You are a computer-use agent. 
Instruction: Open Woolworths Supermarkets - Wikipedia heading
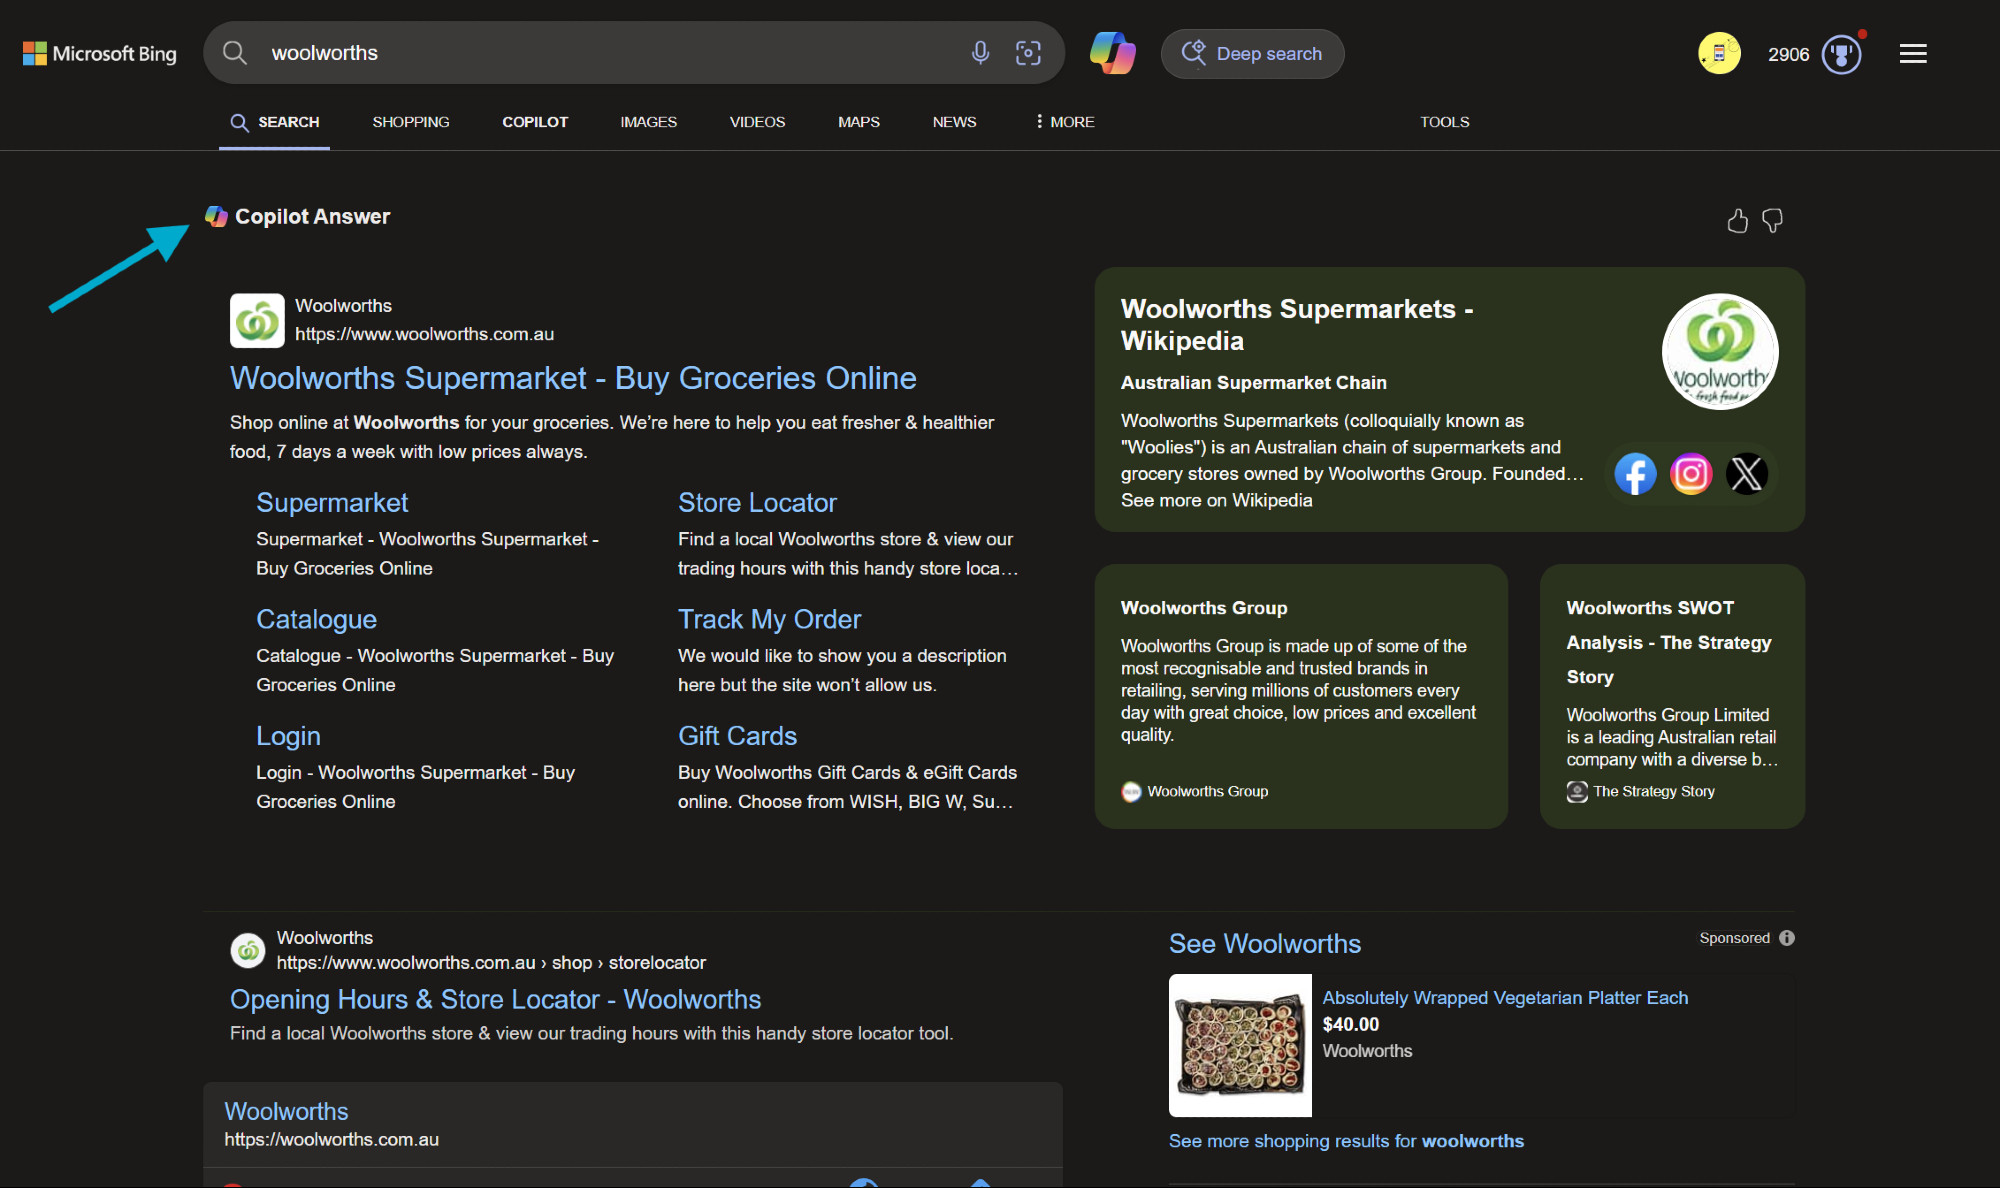click(1297, 325)
